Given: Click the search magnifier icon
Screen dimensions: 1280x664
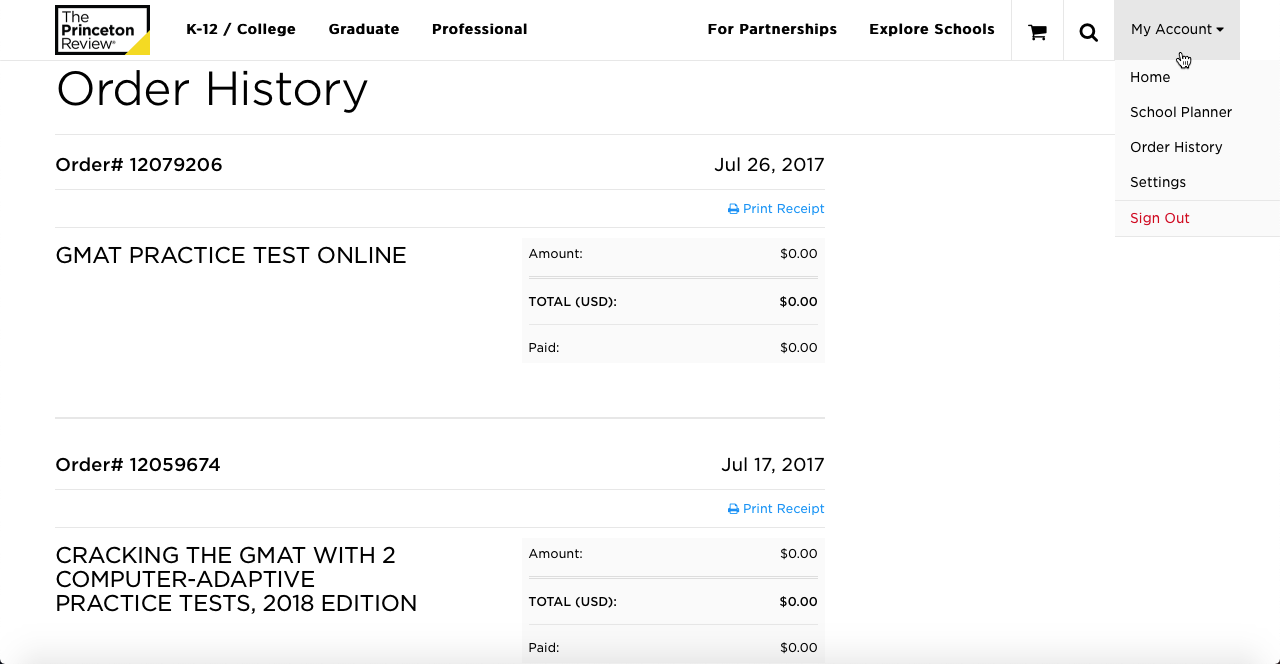Looking at the screenshot, I should tap(1089, 32).
